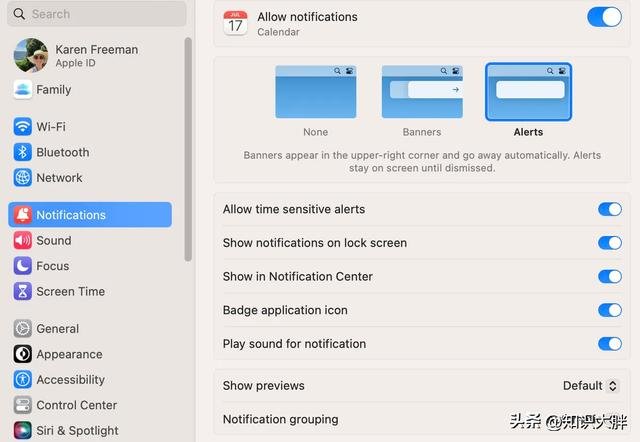Open Bluetooth settings via its icon
The width and height of the screenshot is (640, 442).
[22, 152]
